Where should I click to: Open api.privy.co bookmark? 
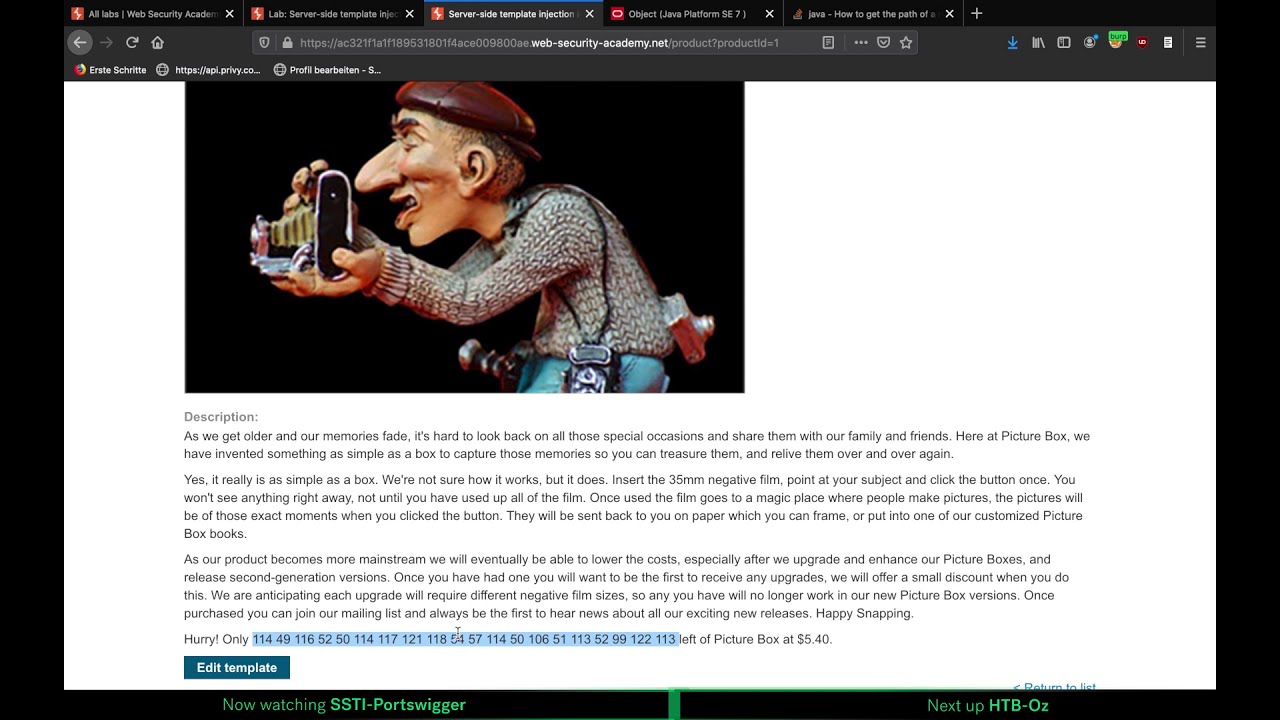point(208,70)
